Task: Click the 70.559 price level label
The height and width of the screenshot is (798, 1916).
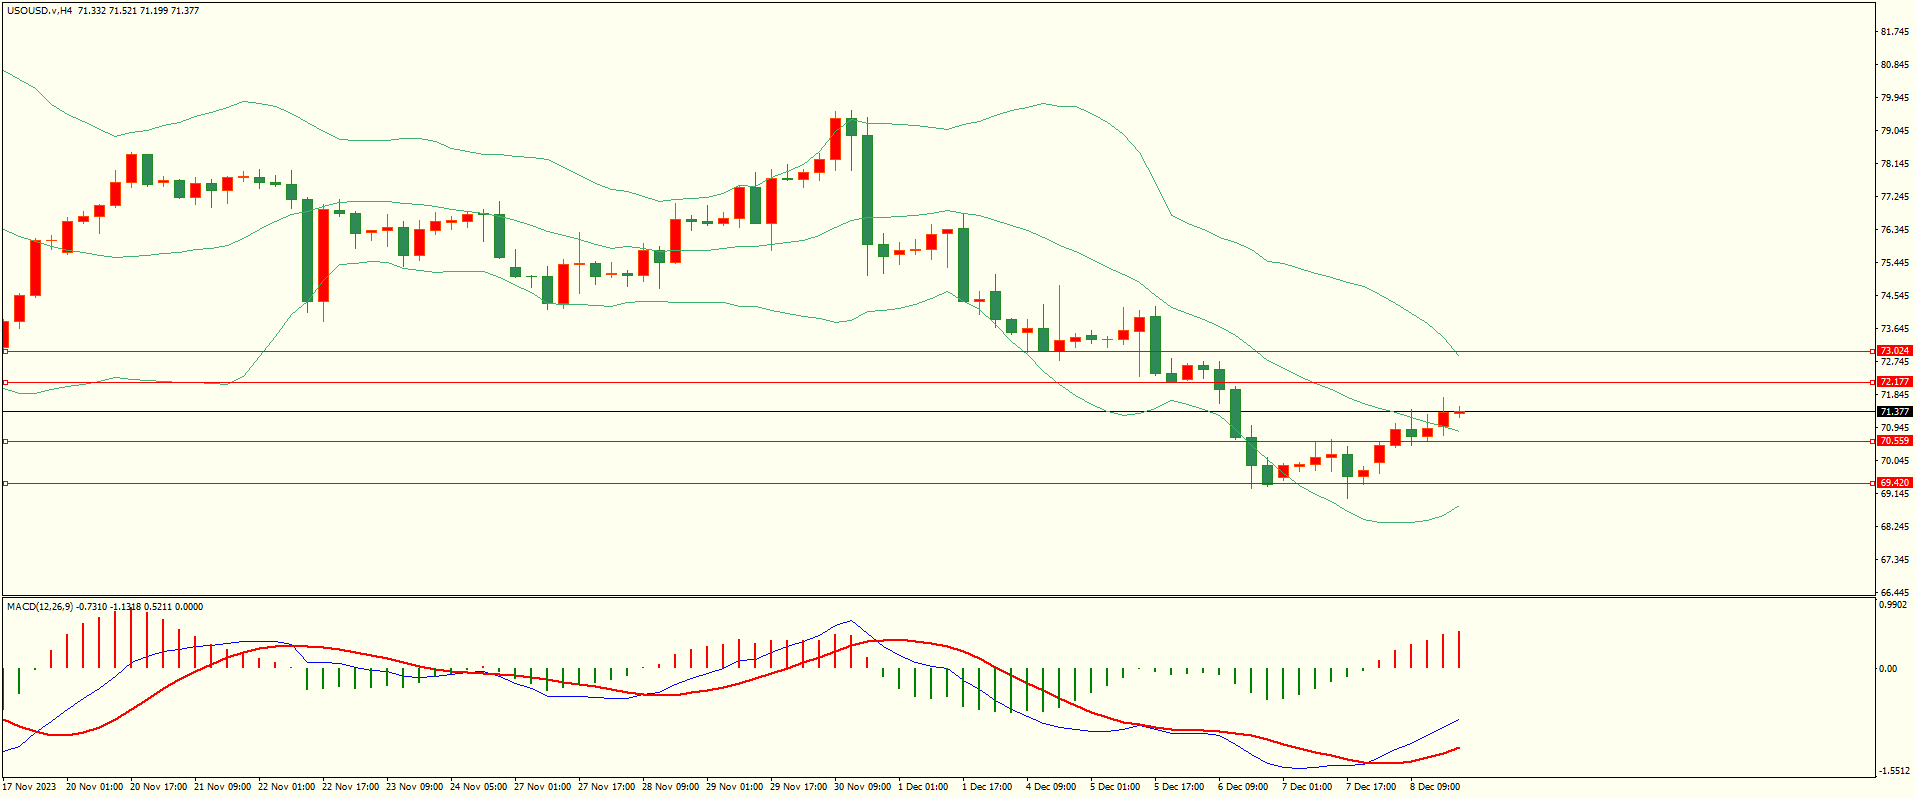Action: coord(1894,441)
